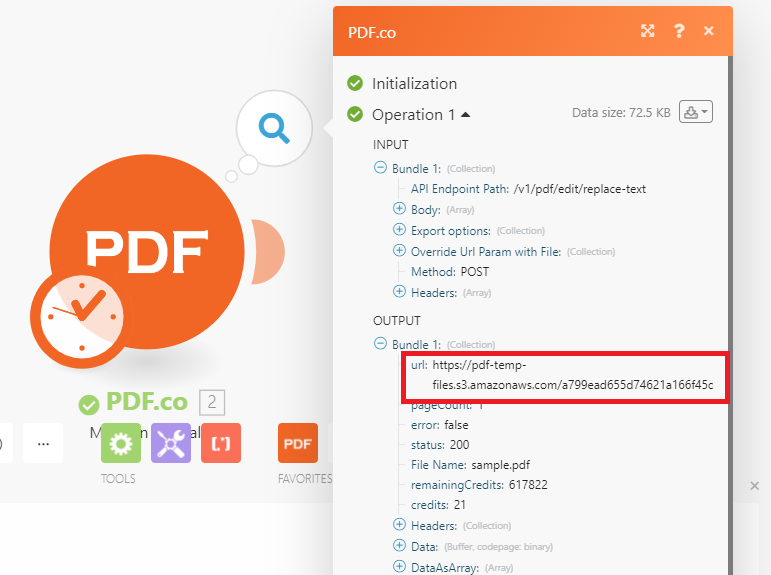This screenshot has width=771, height=575.
Task: Click credits: 21 row
Action: 438,505
